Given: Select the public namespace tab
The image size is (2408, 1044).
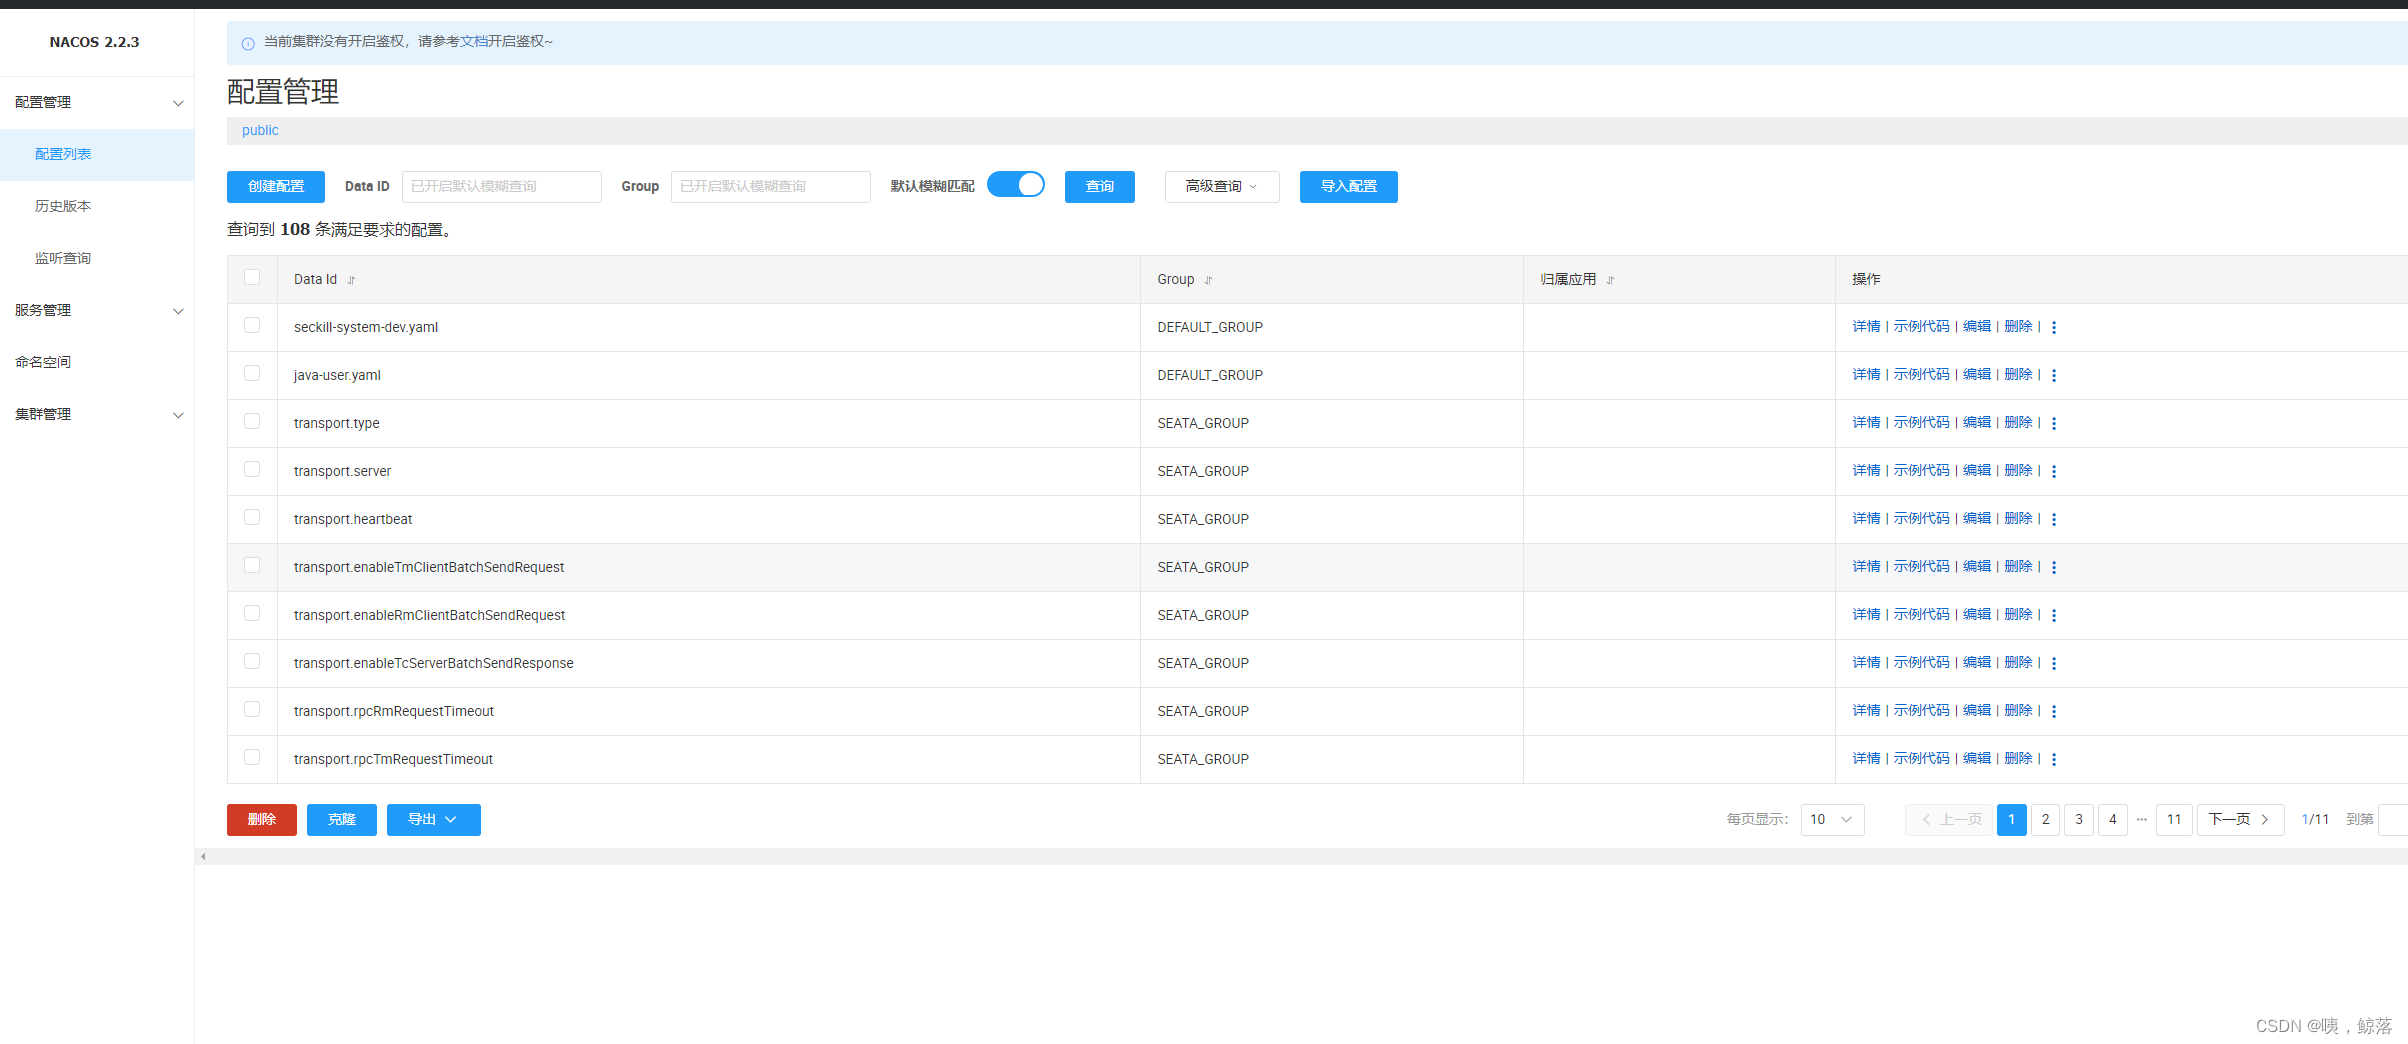Looking at the screenshot, I should click(260, 130).
